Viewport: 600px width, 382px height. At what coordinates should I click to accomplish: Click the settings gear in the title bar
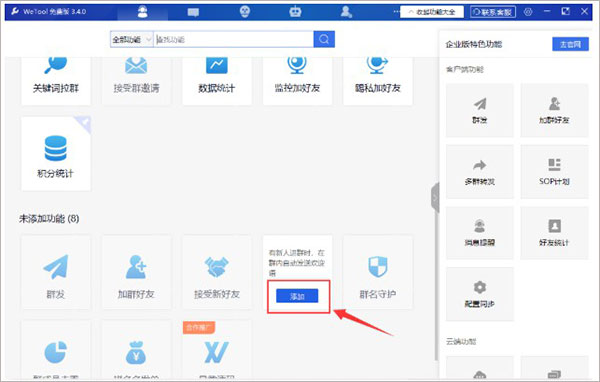click(528, 12)
